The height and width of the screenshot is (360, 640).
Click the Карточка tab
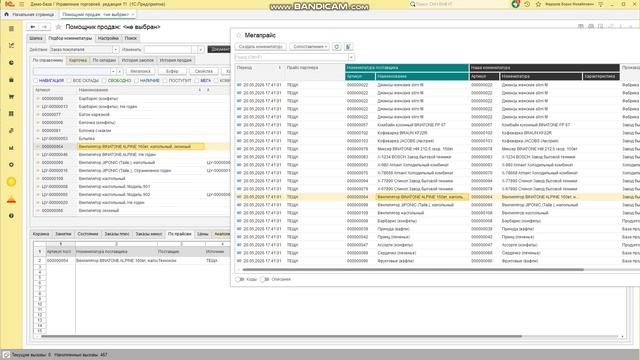tap(78, 60)
